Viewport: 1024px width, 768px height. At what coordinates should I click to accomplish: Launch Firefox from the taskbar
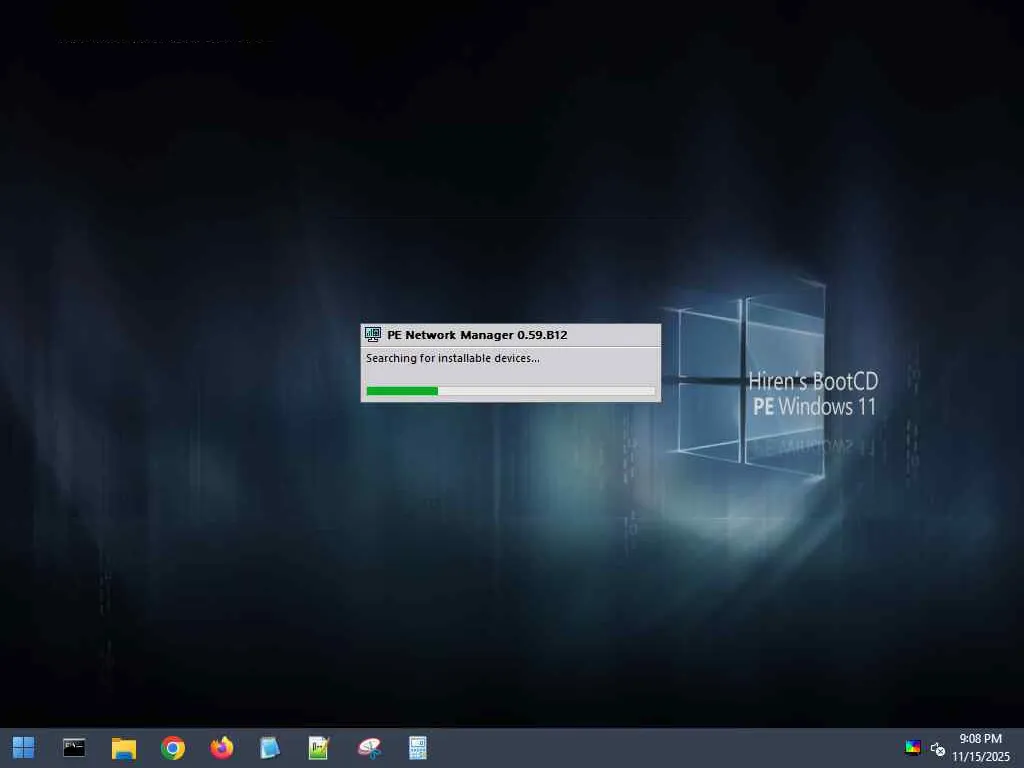(221, 748)
